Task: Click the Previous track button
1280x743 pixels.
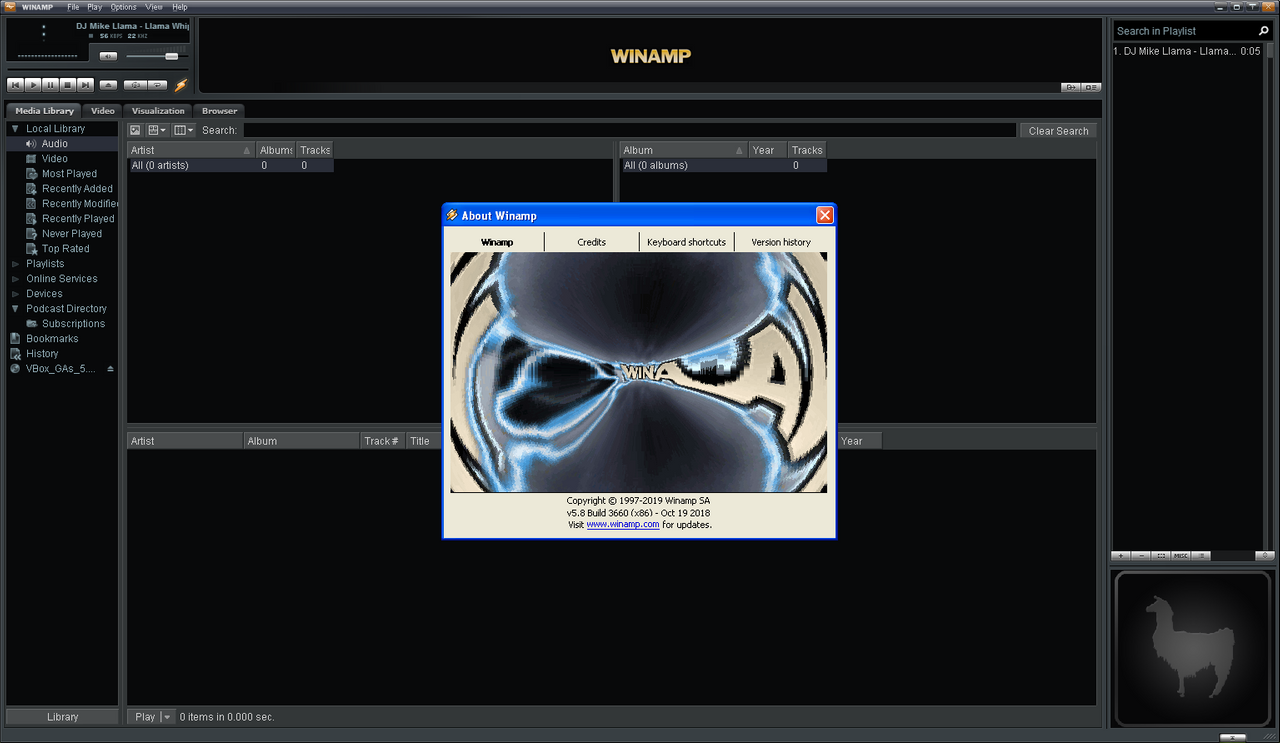Action: click(x=15, y=86)
